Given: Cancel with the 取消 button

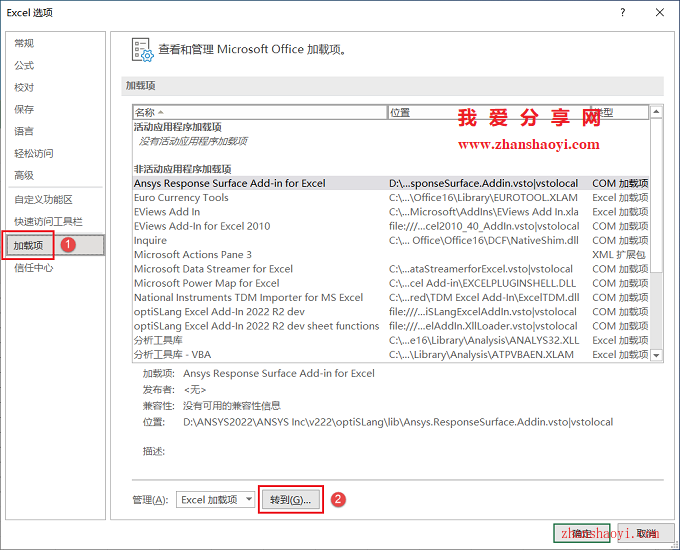Looking at the screenshot, I should 646,534.
